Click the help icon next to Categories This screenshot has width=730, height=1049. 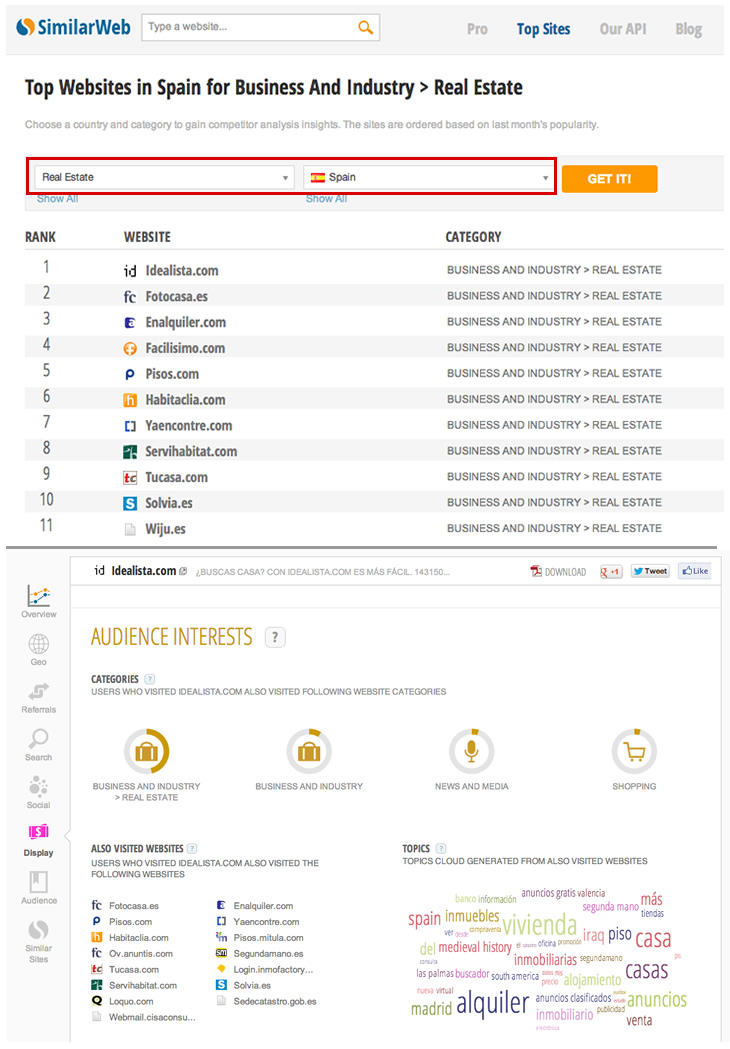(x=149, y=678)
